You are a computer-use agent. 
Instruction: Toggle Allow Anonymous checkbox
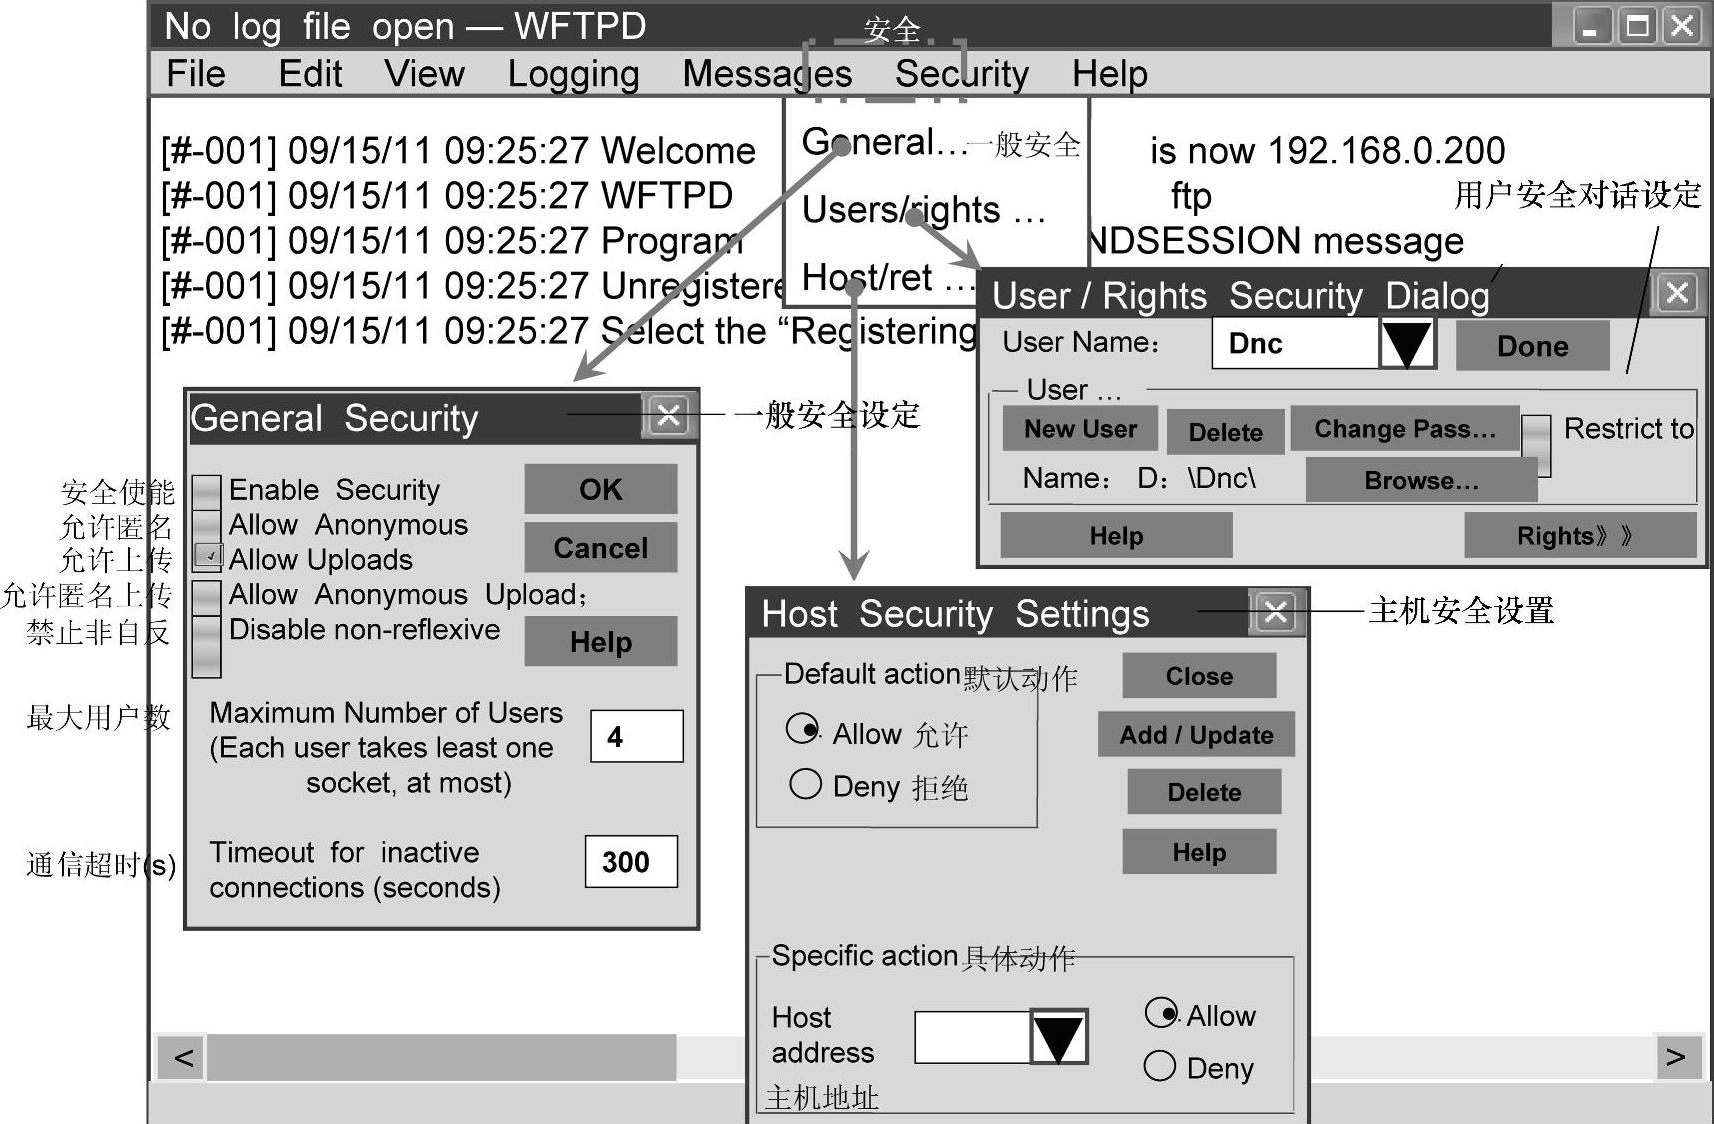(x=206, y=525)
